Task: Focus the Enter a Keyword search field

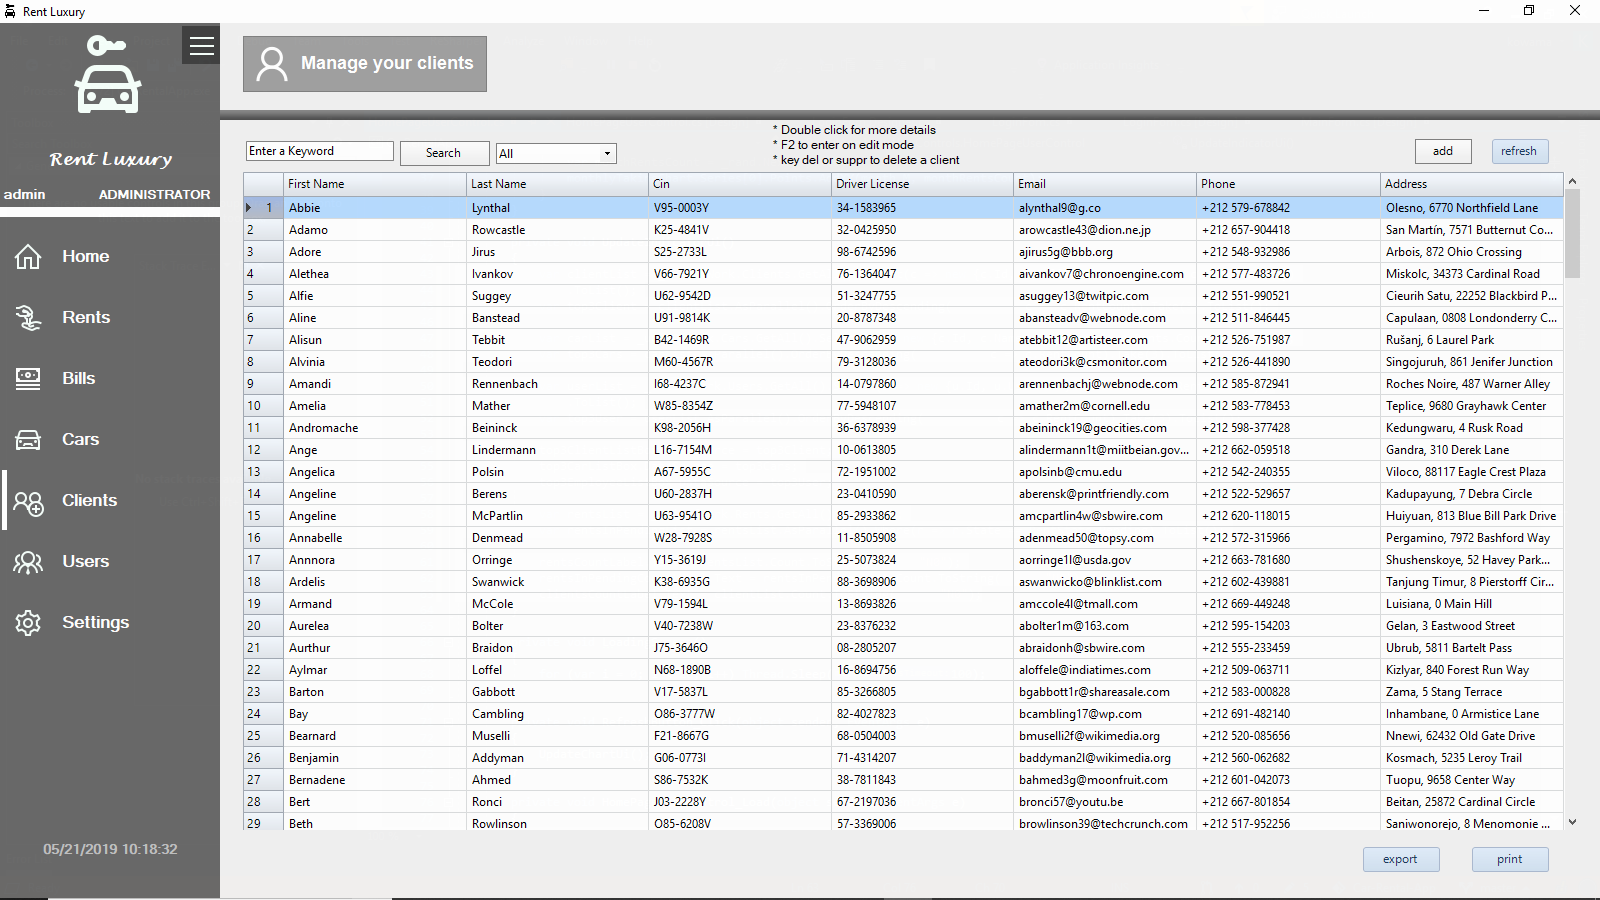Action: pos(320,151)
